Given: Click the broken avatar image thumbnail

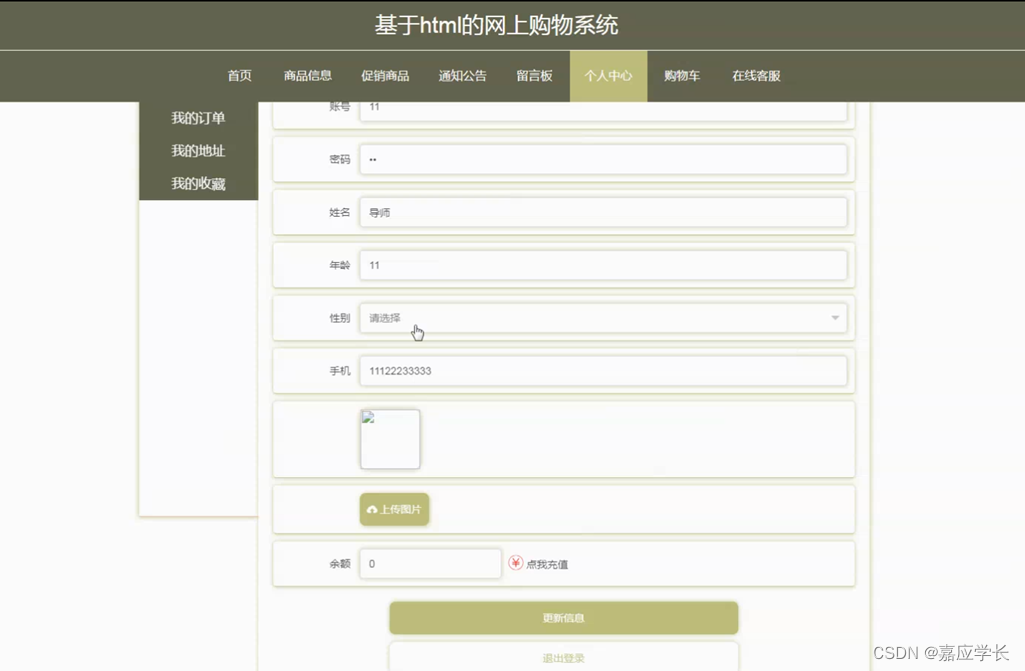Looking at the screenshot, I should coord(390,439).
